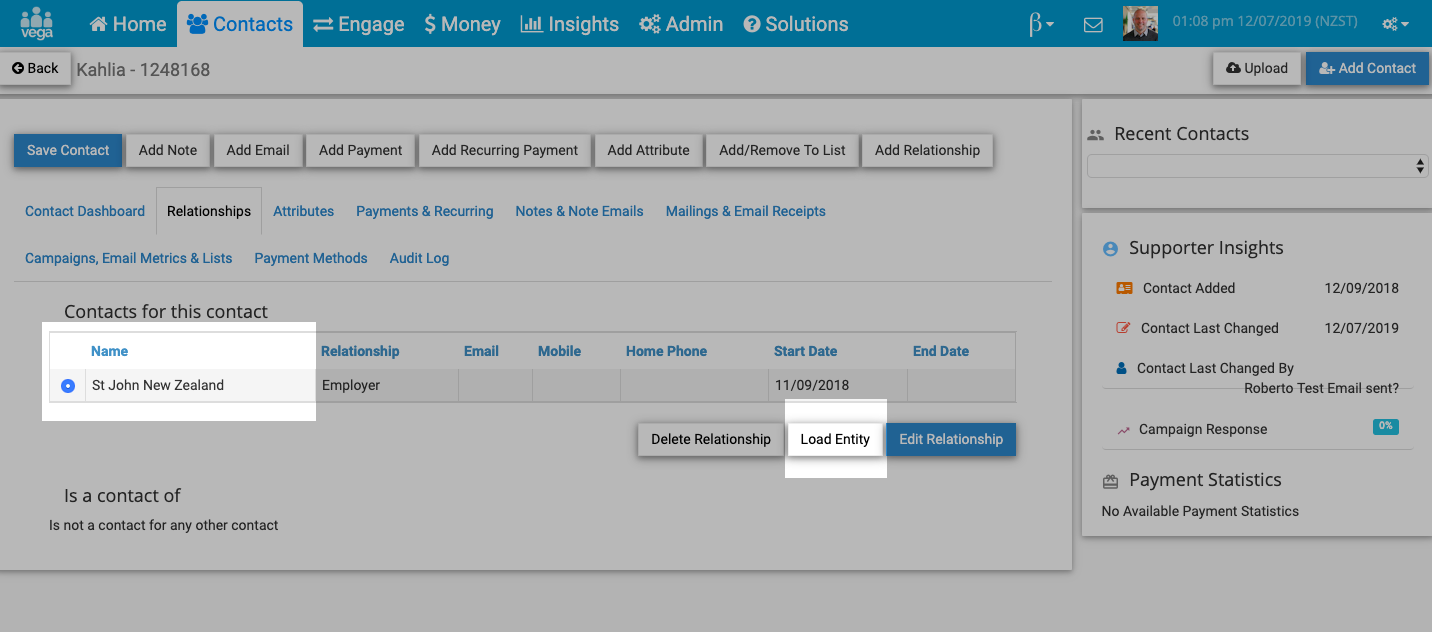This screenshot has width=1432, height=632.
Task: Click Add Relationship button
Action: tap(927, 150)
